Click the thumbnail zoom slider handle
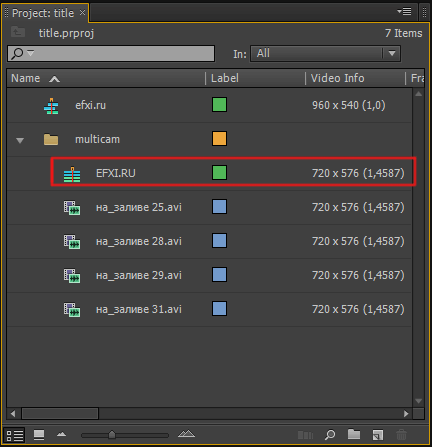Viewport: 432px width, 447px height. pos(112,434)
